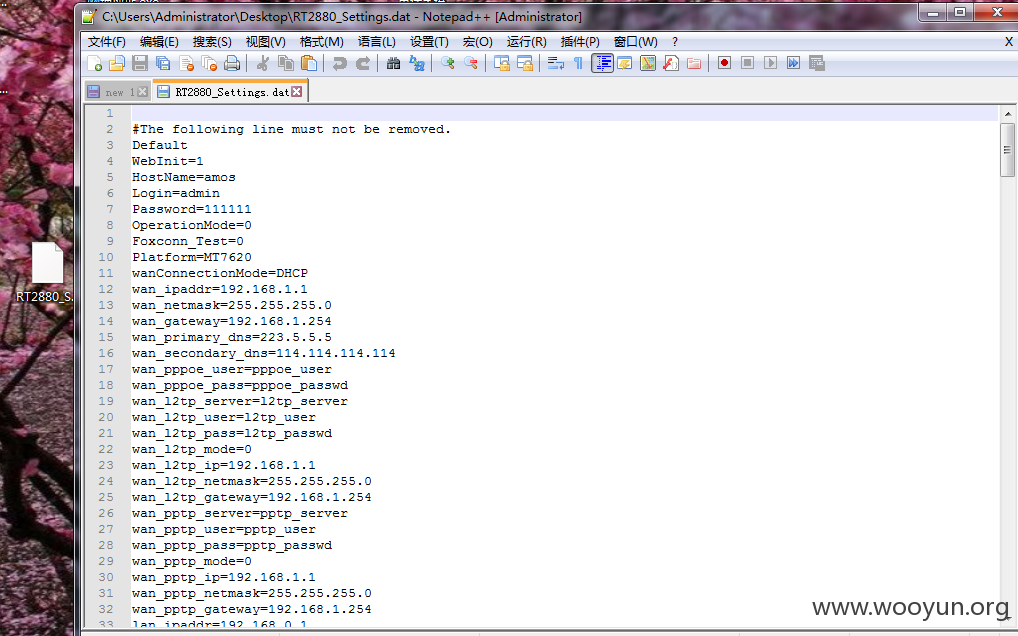The width and height of the screenshot is (1018, 636).
Task: Click the Save recorded macro icon
Action: tap(817, 63)
